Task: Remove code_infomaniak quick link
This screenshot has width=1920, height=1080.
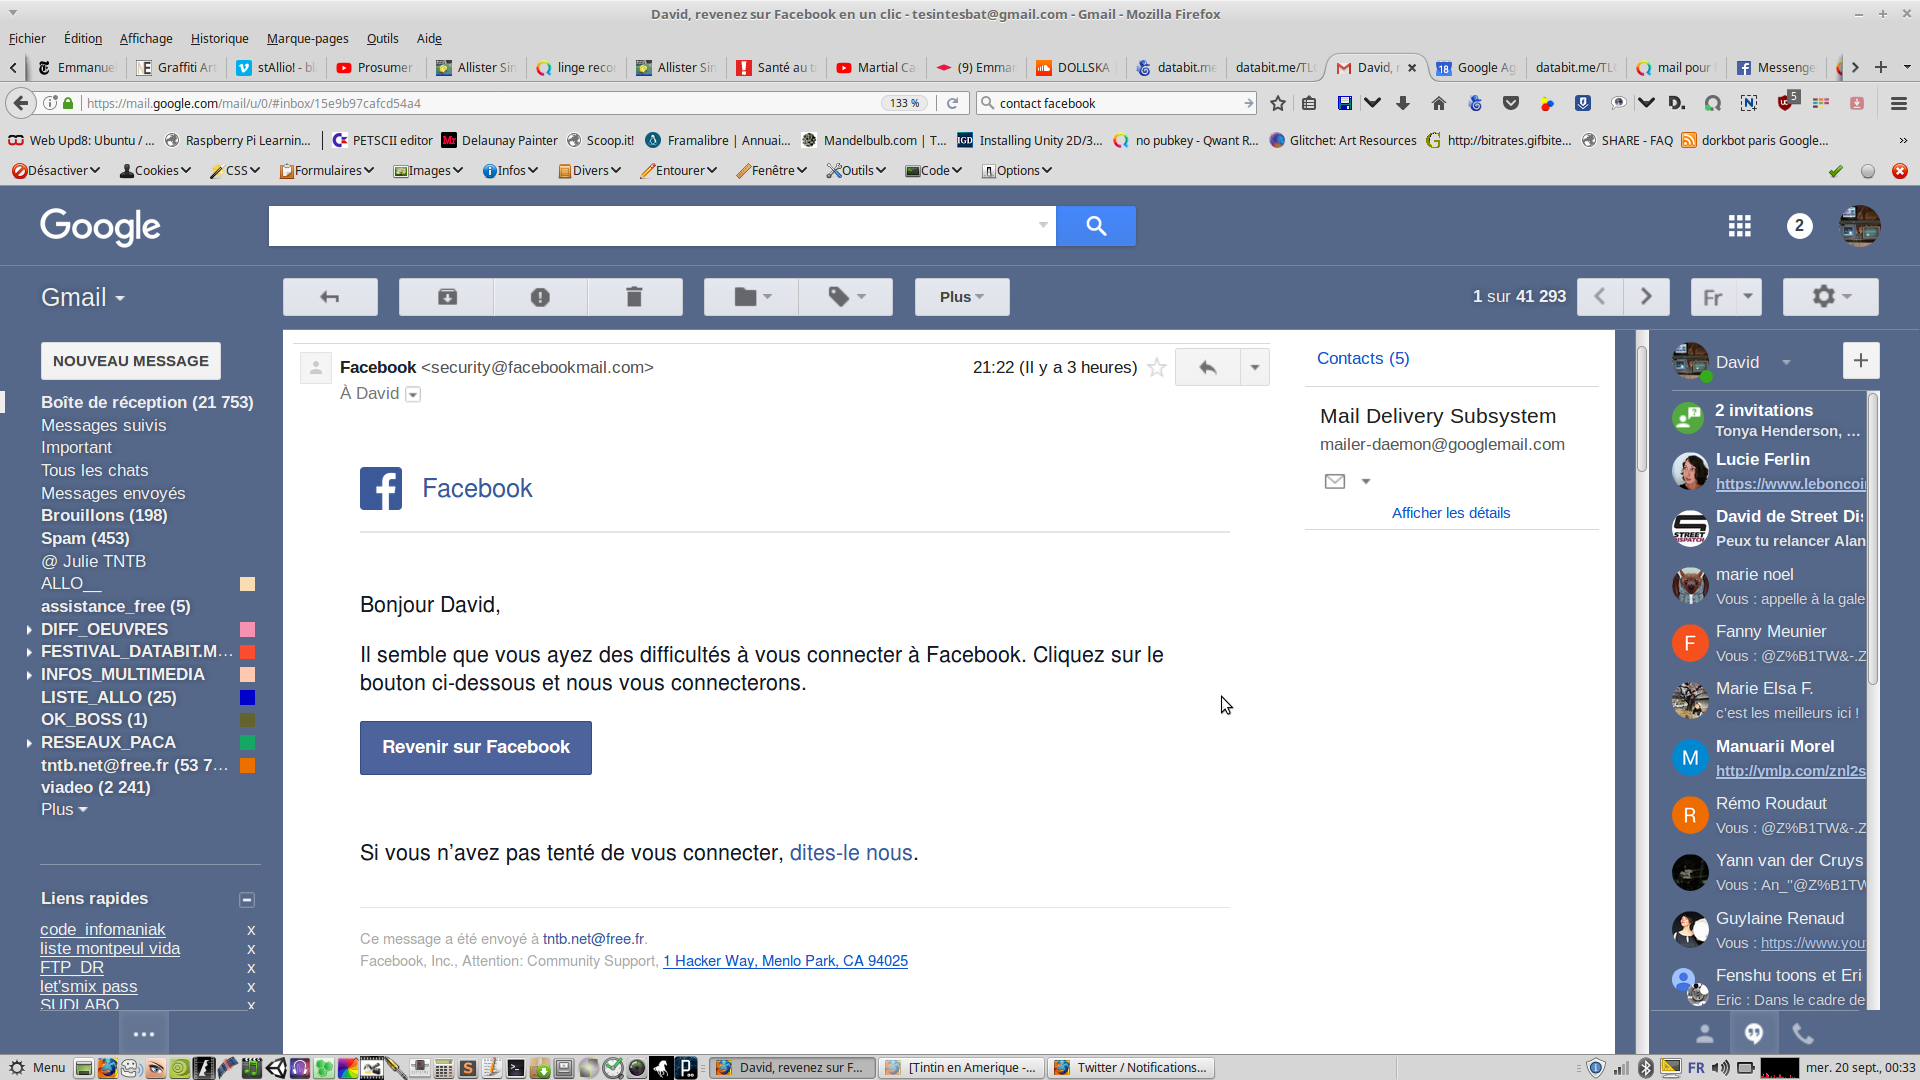Action: tap(251, 930)
